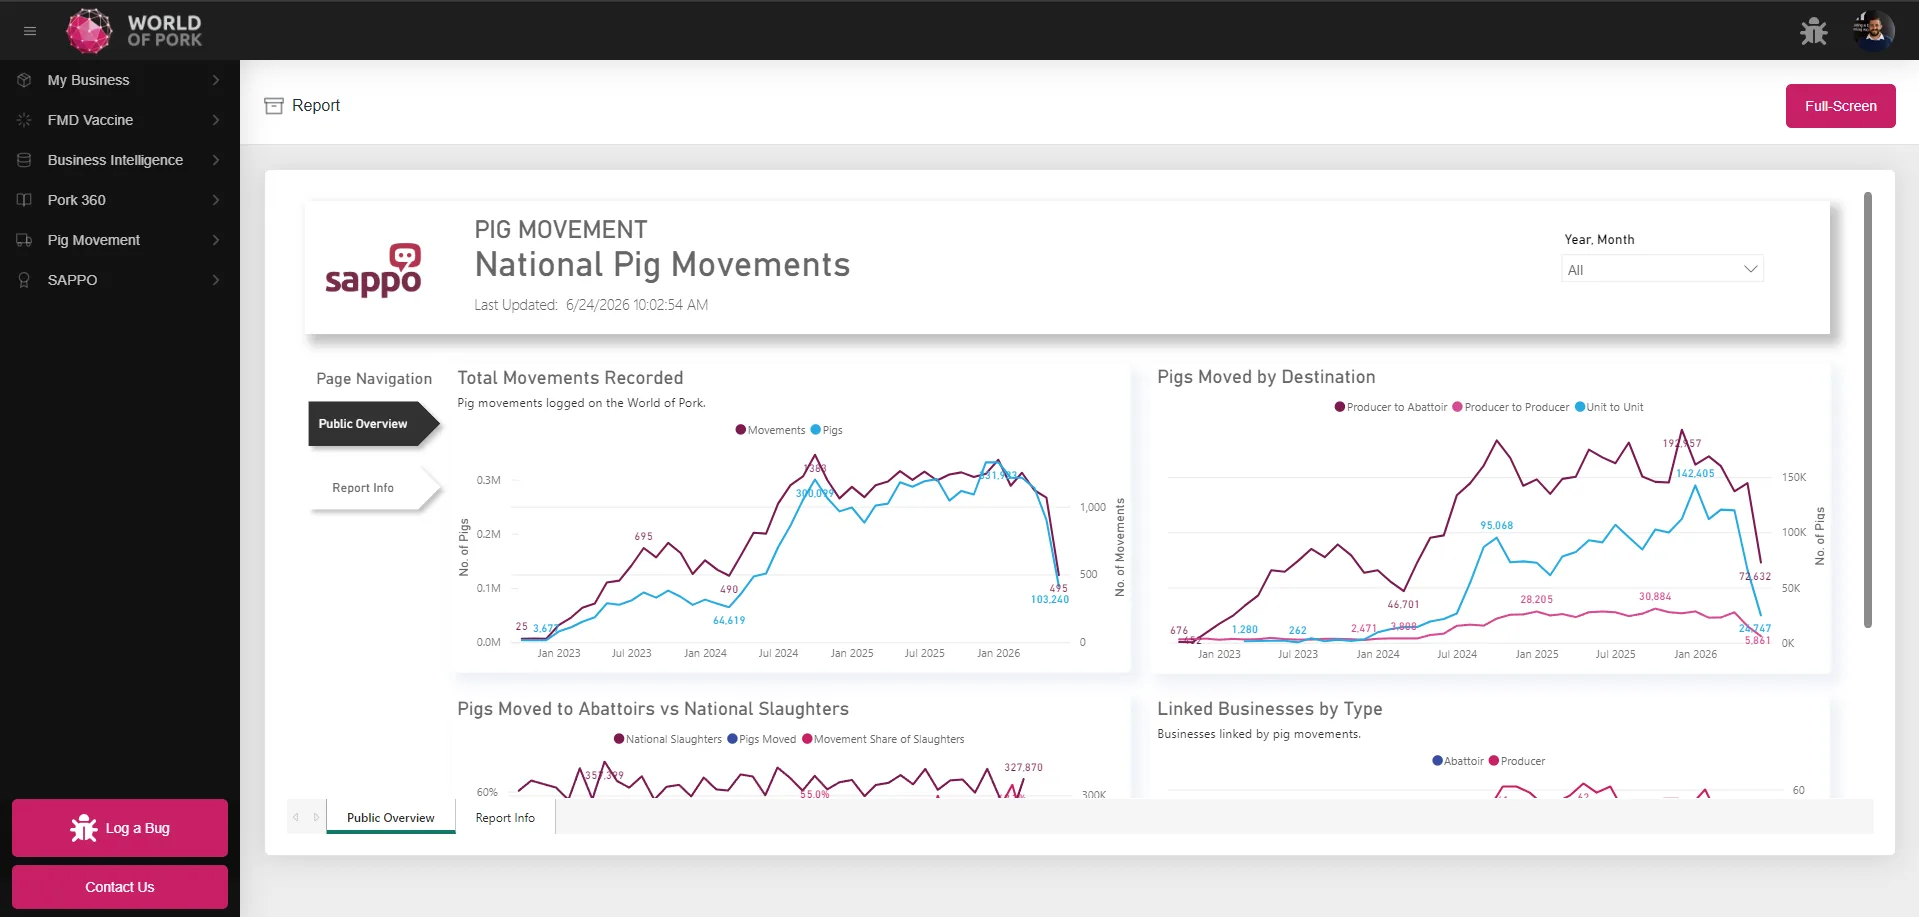Expand the FMD Vaccine menu chevron
The width and height of the screenshot is (1919, 917).
point(215,120)
